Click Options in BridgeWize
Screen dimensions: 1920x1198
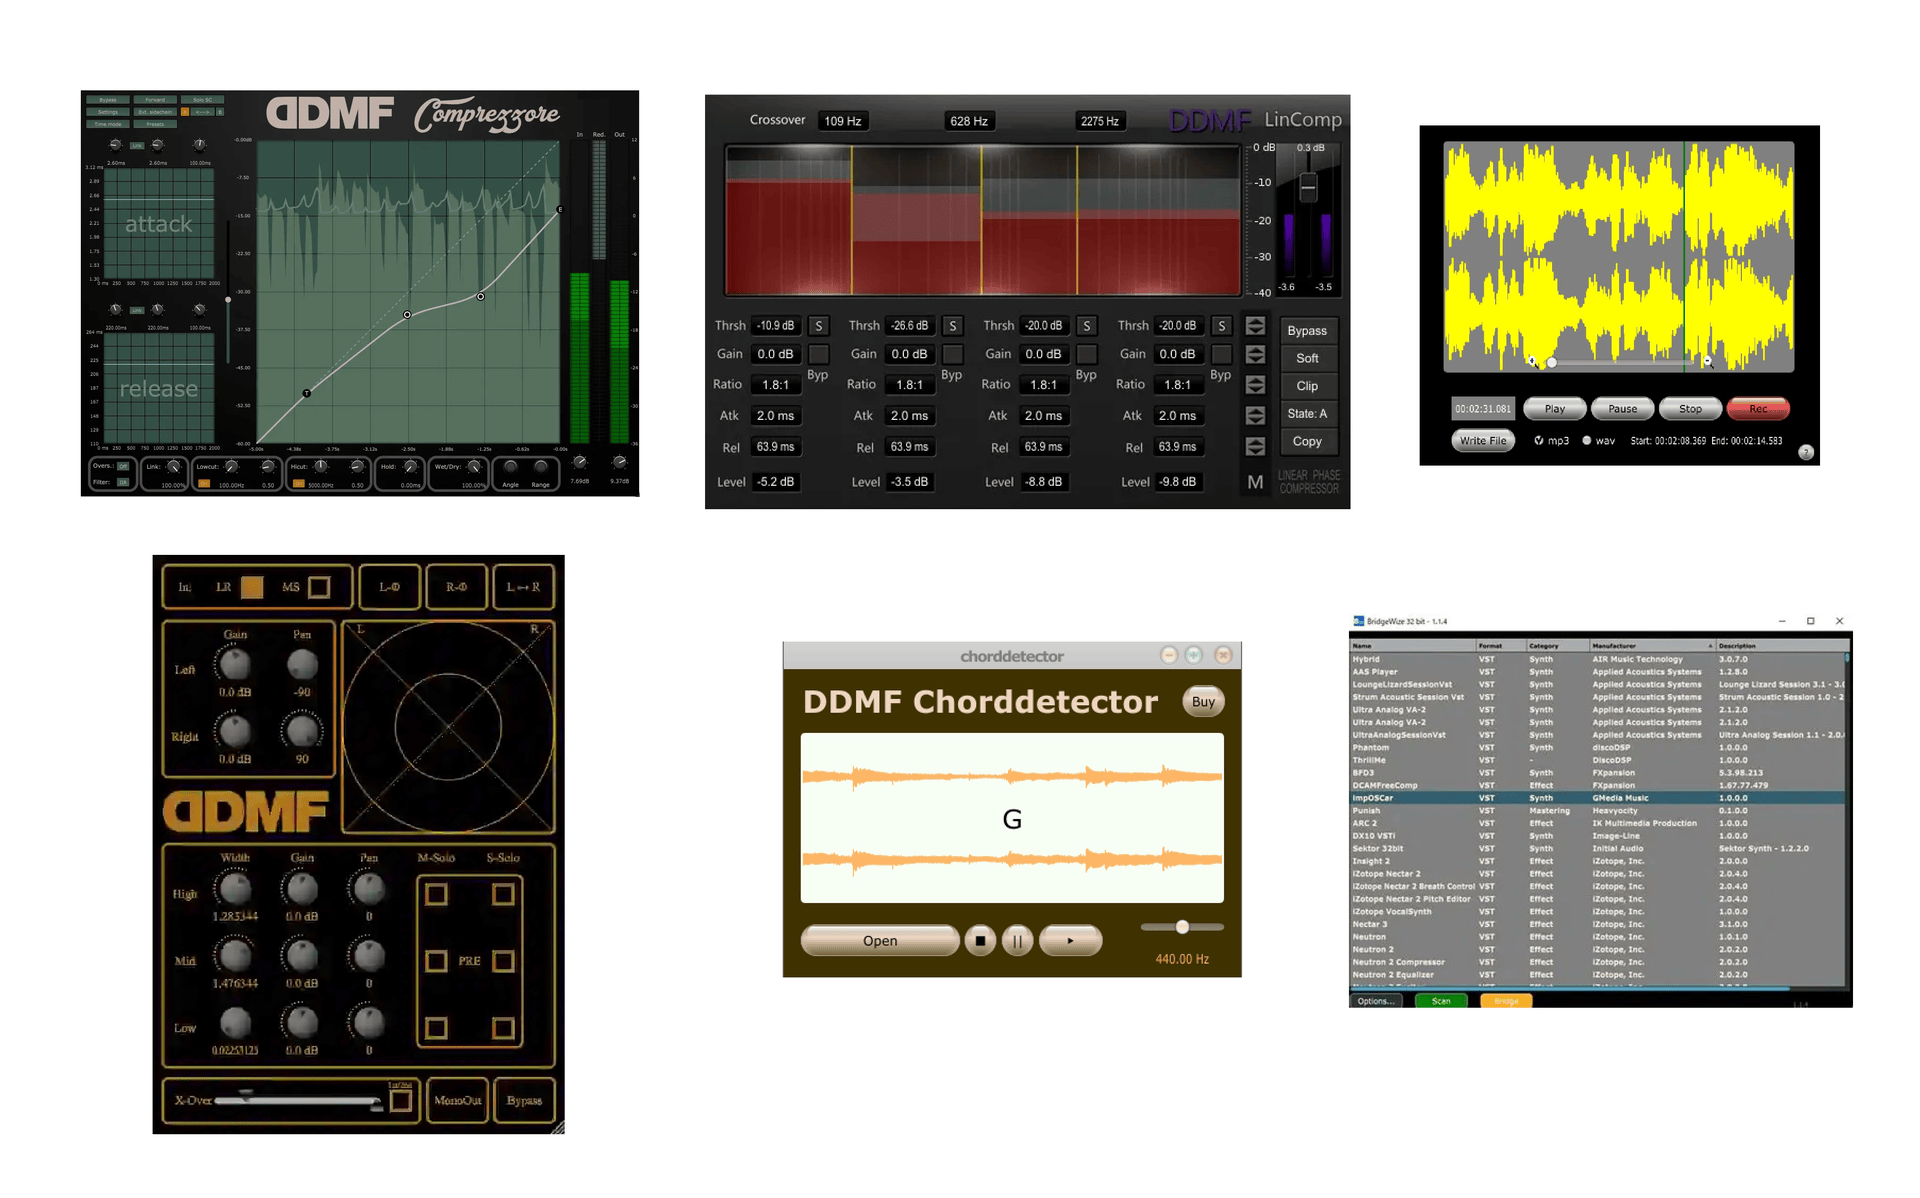pos(1376,1000)
